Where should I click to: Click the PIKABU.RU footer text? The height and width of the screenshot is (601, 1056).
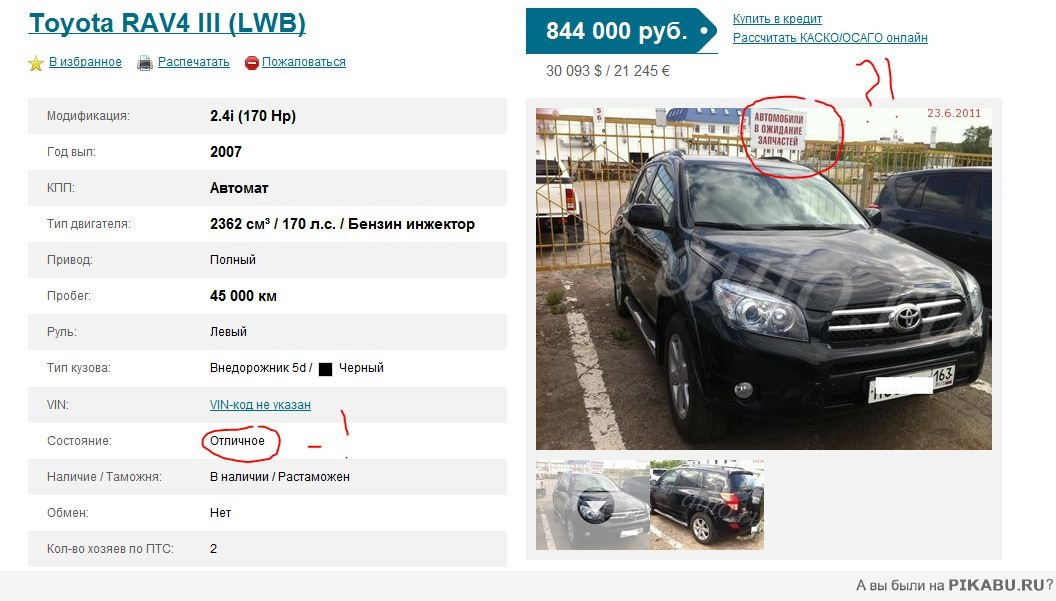click(997, 585)
